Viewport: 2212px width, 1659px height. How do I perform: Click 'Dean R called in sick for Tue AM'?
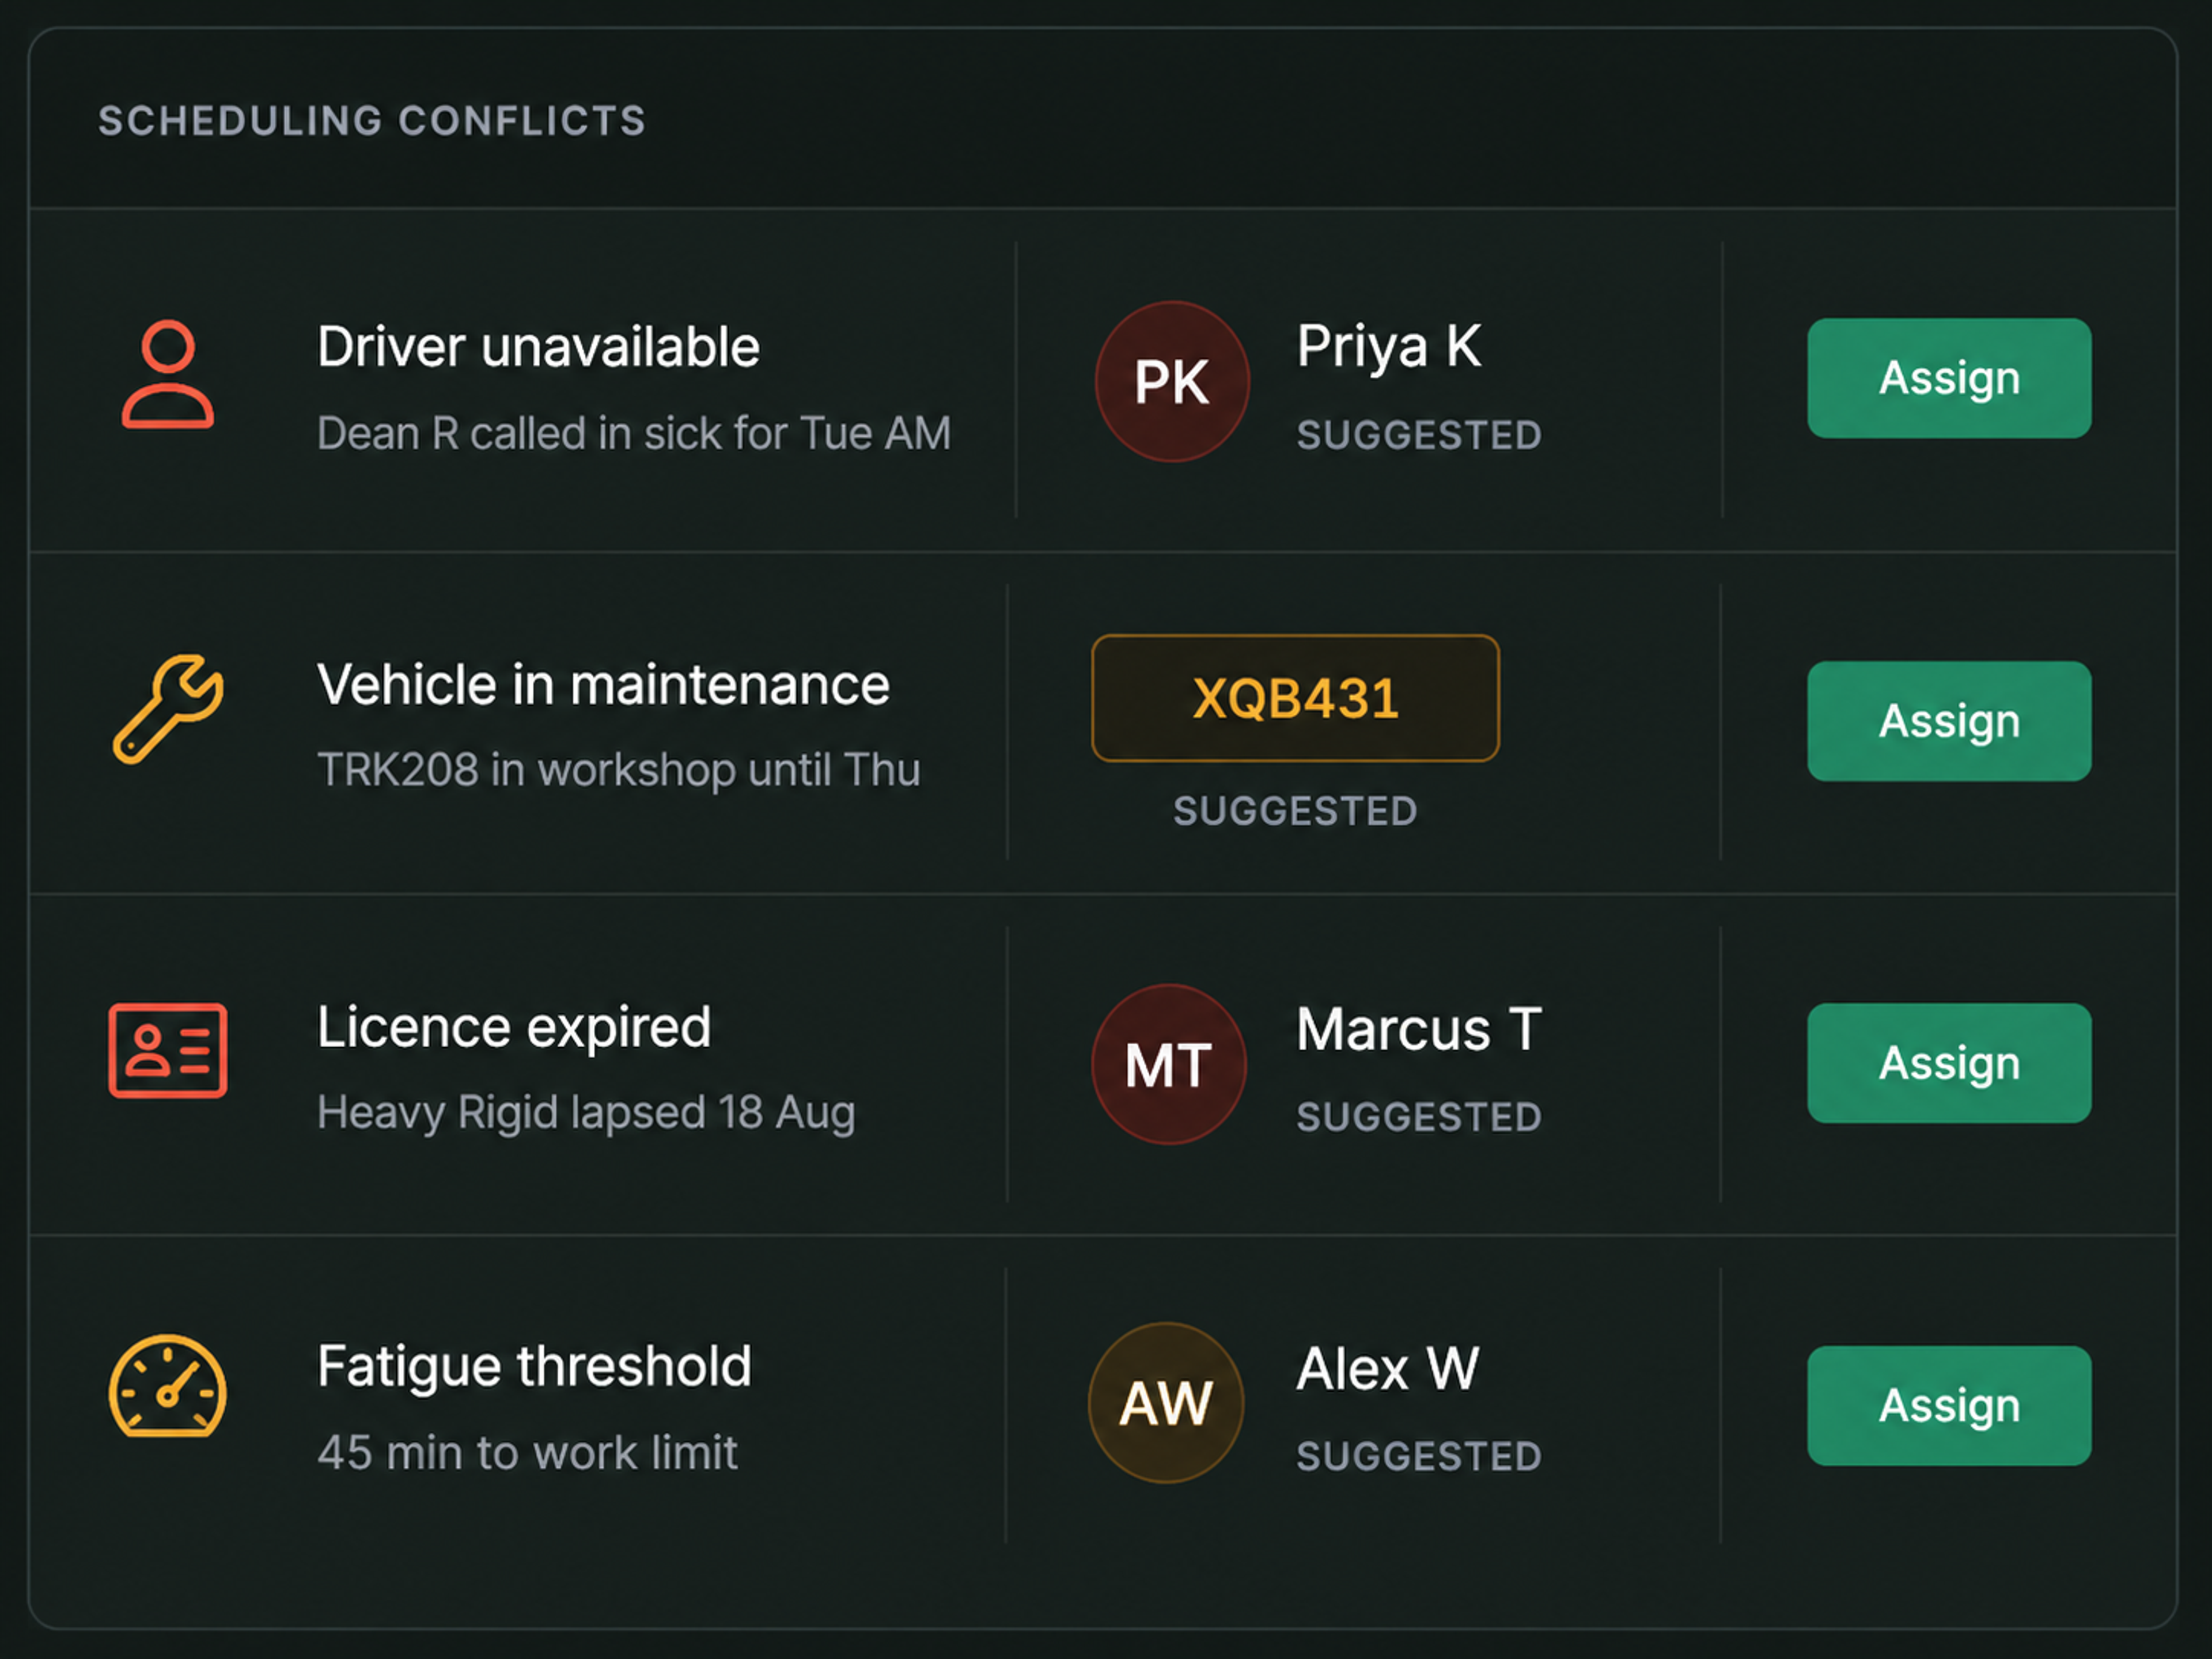(634, 434)
